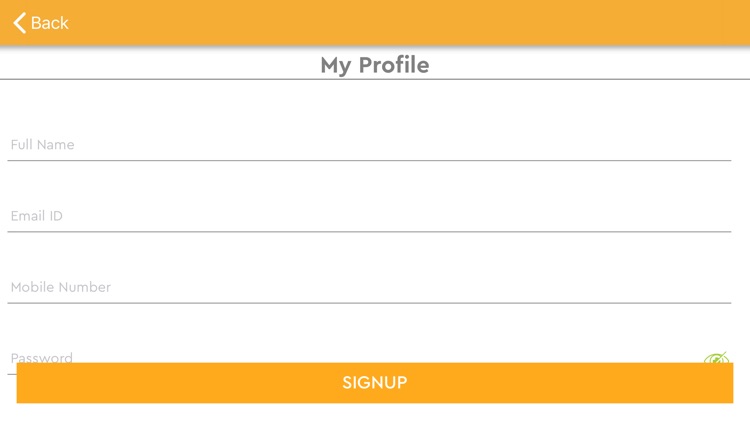This screenshot has width=750, height=422.
Task: Click underline beneath Full Name field
Action: click(x=369, y=160)
